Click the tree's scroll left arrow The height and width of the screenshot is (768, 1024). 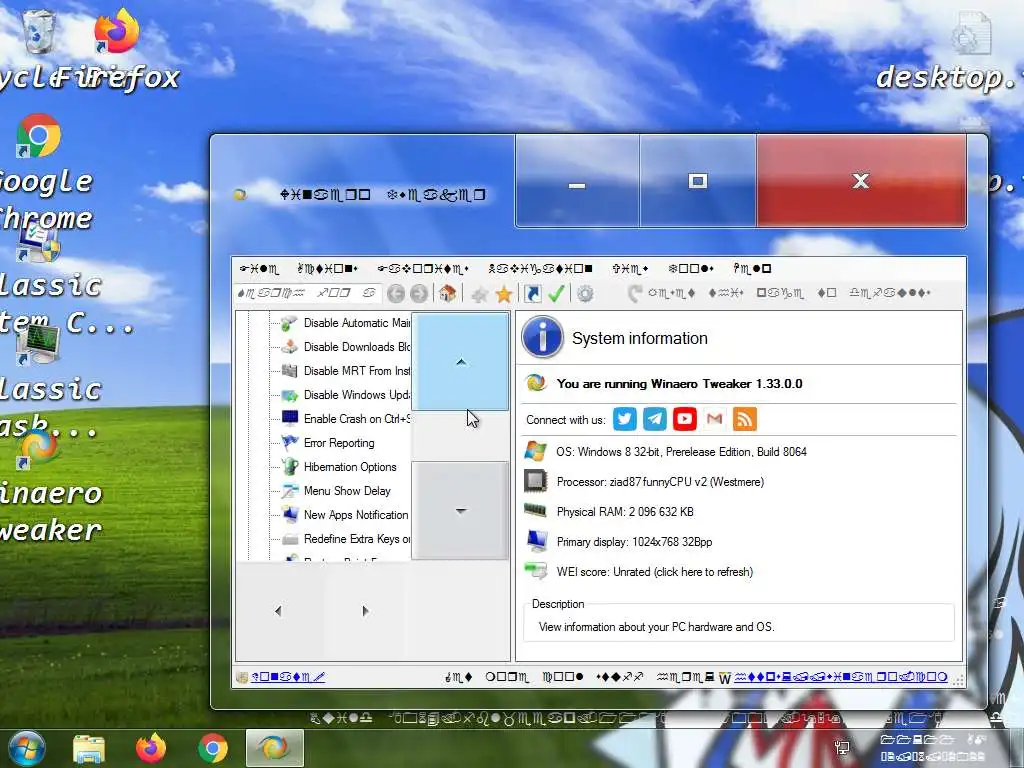279,611
